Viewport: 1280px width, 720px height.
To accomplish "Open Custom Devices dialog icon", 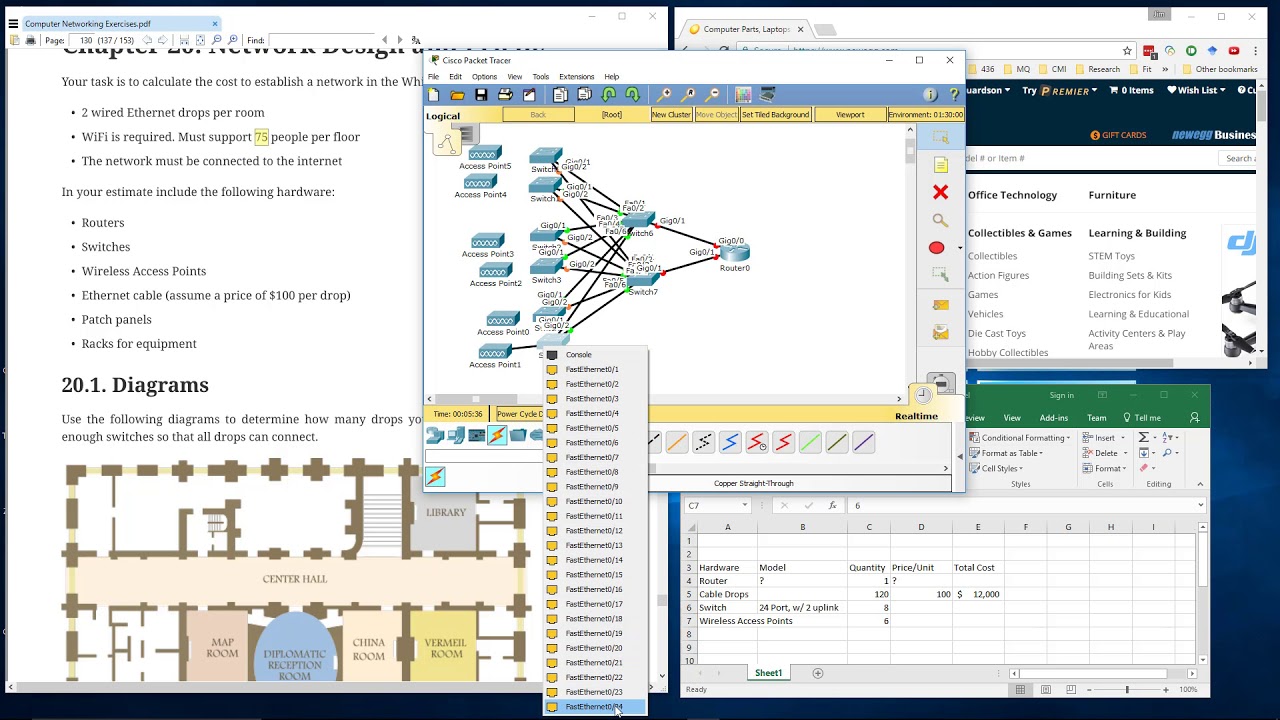I will click(x=768, y=95).
